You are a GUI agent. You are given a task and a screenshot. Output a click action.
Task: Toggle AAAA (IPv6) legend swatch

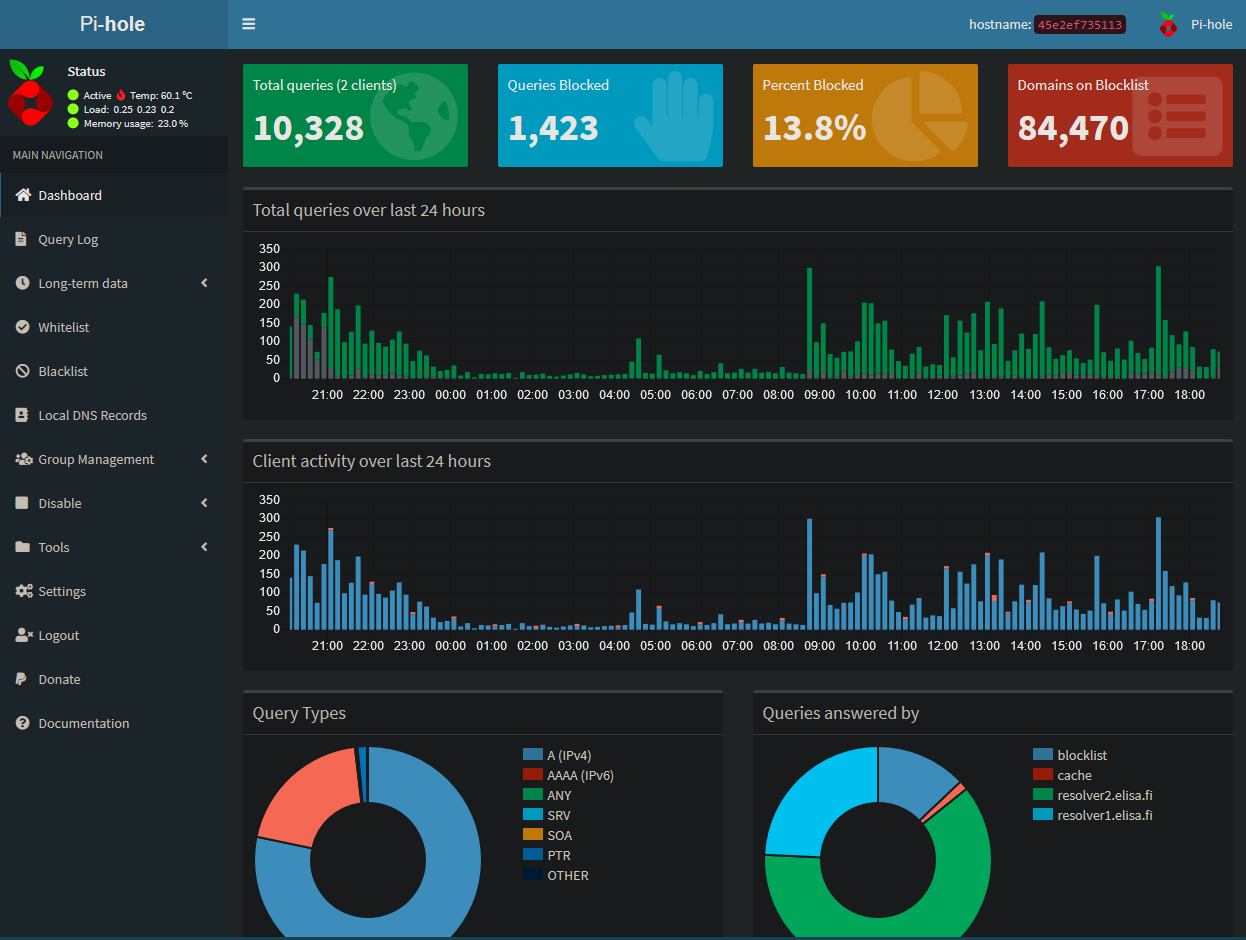pos(532,775)
